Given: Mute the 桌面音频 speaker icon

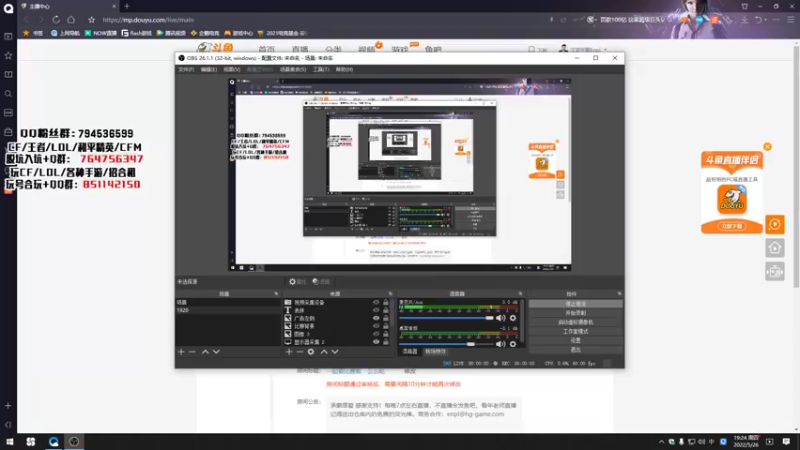Looking at the screenshot, I should [x=501, y=344].
